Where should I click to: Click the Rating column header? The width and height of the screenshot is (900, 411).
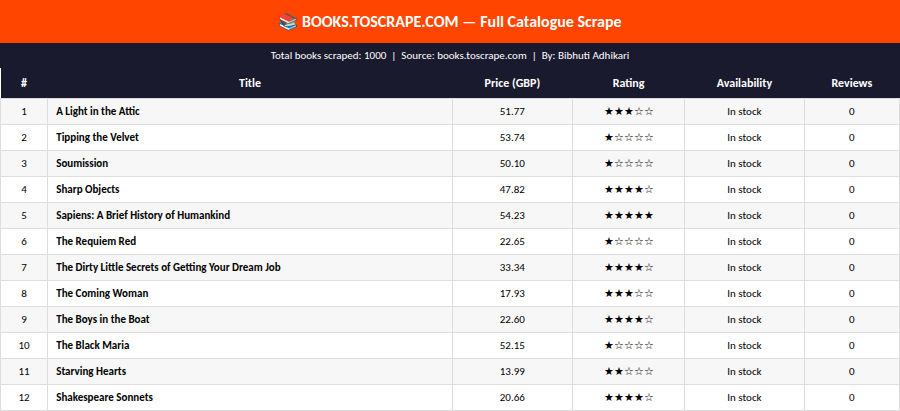629,83
